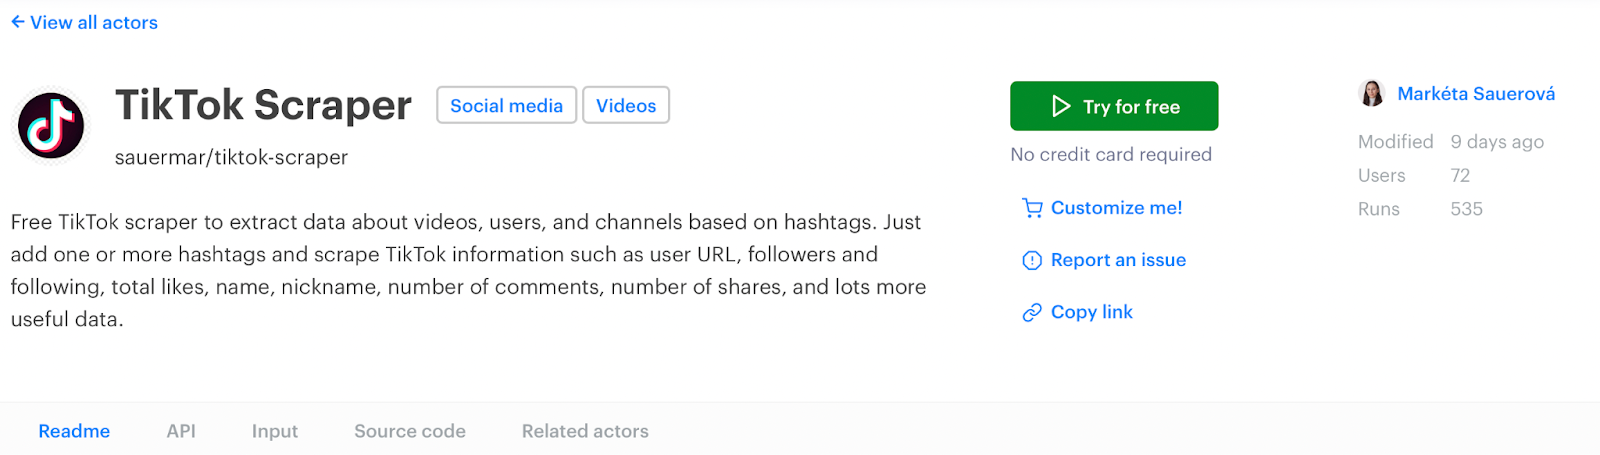1600x455 pixels.
Task: Click the report issue exclamation icon
Action: [1032, 260]
